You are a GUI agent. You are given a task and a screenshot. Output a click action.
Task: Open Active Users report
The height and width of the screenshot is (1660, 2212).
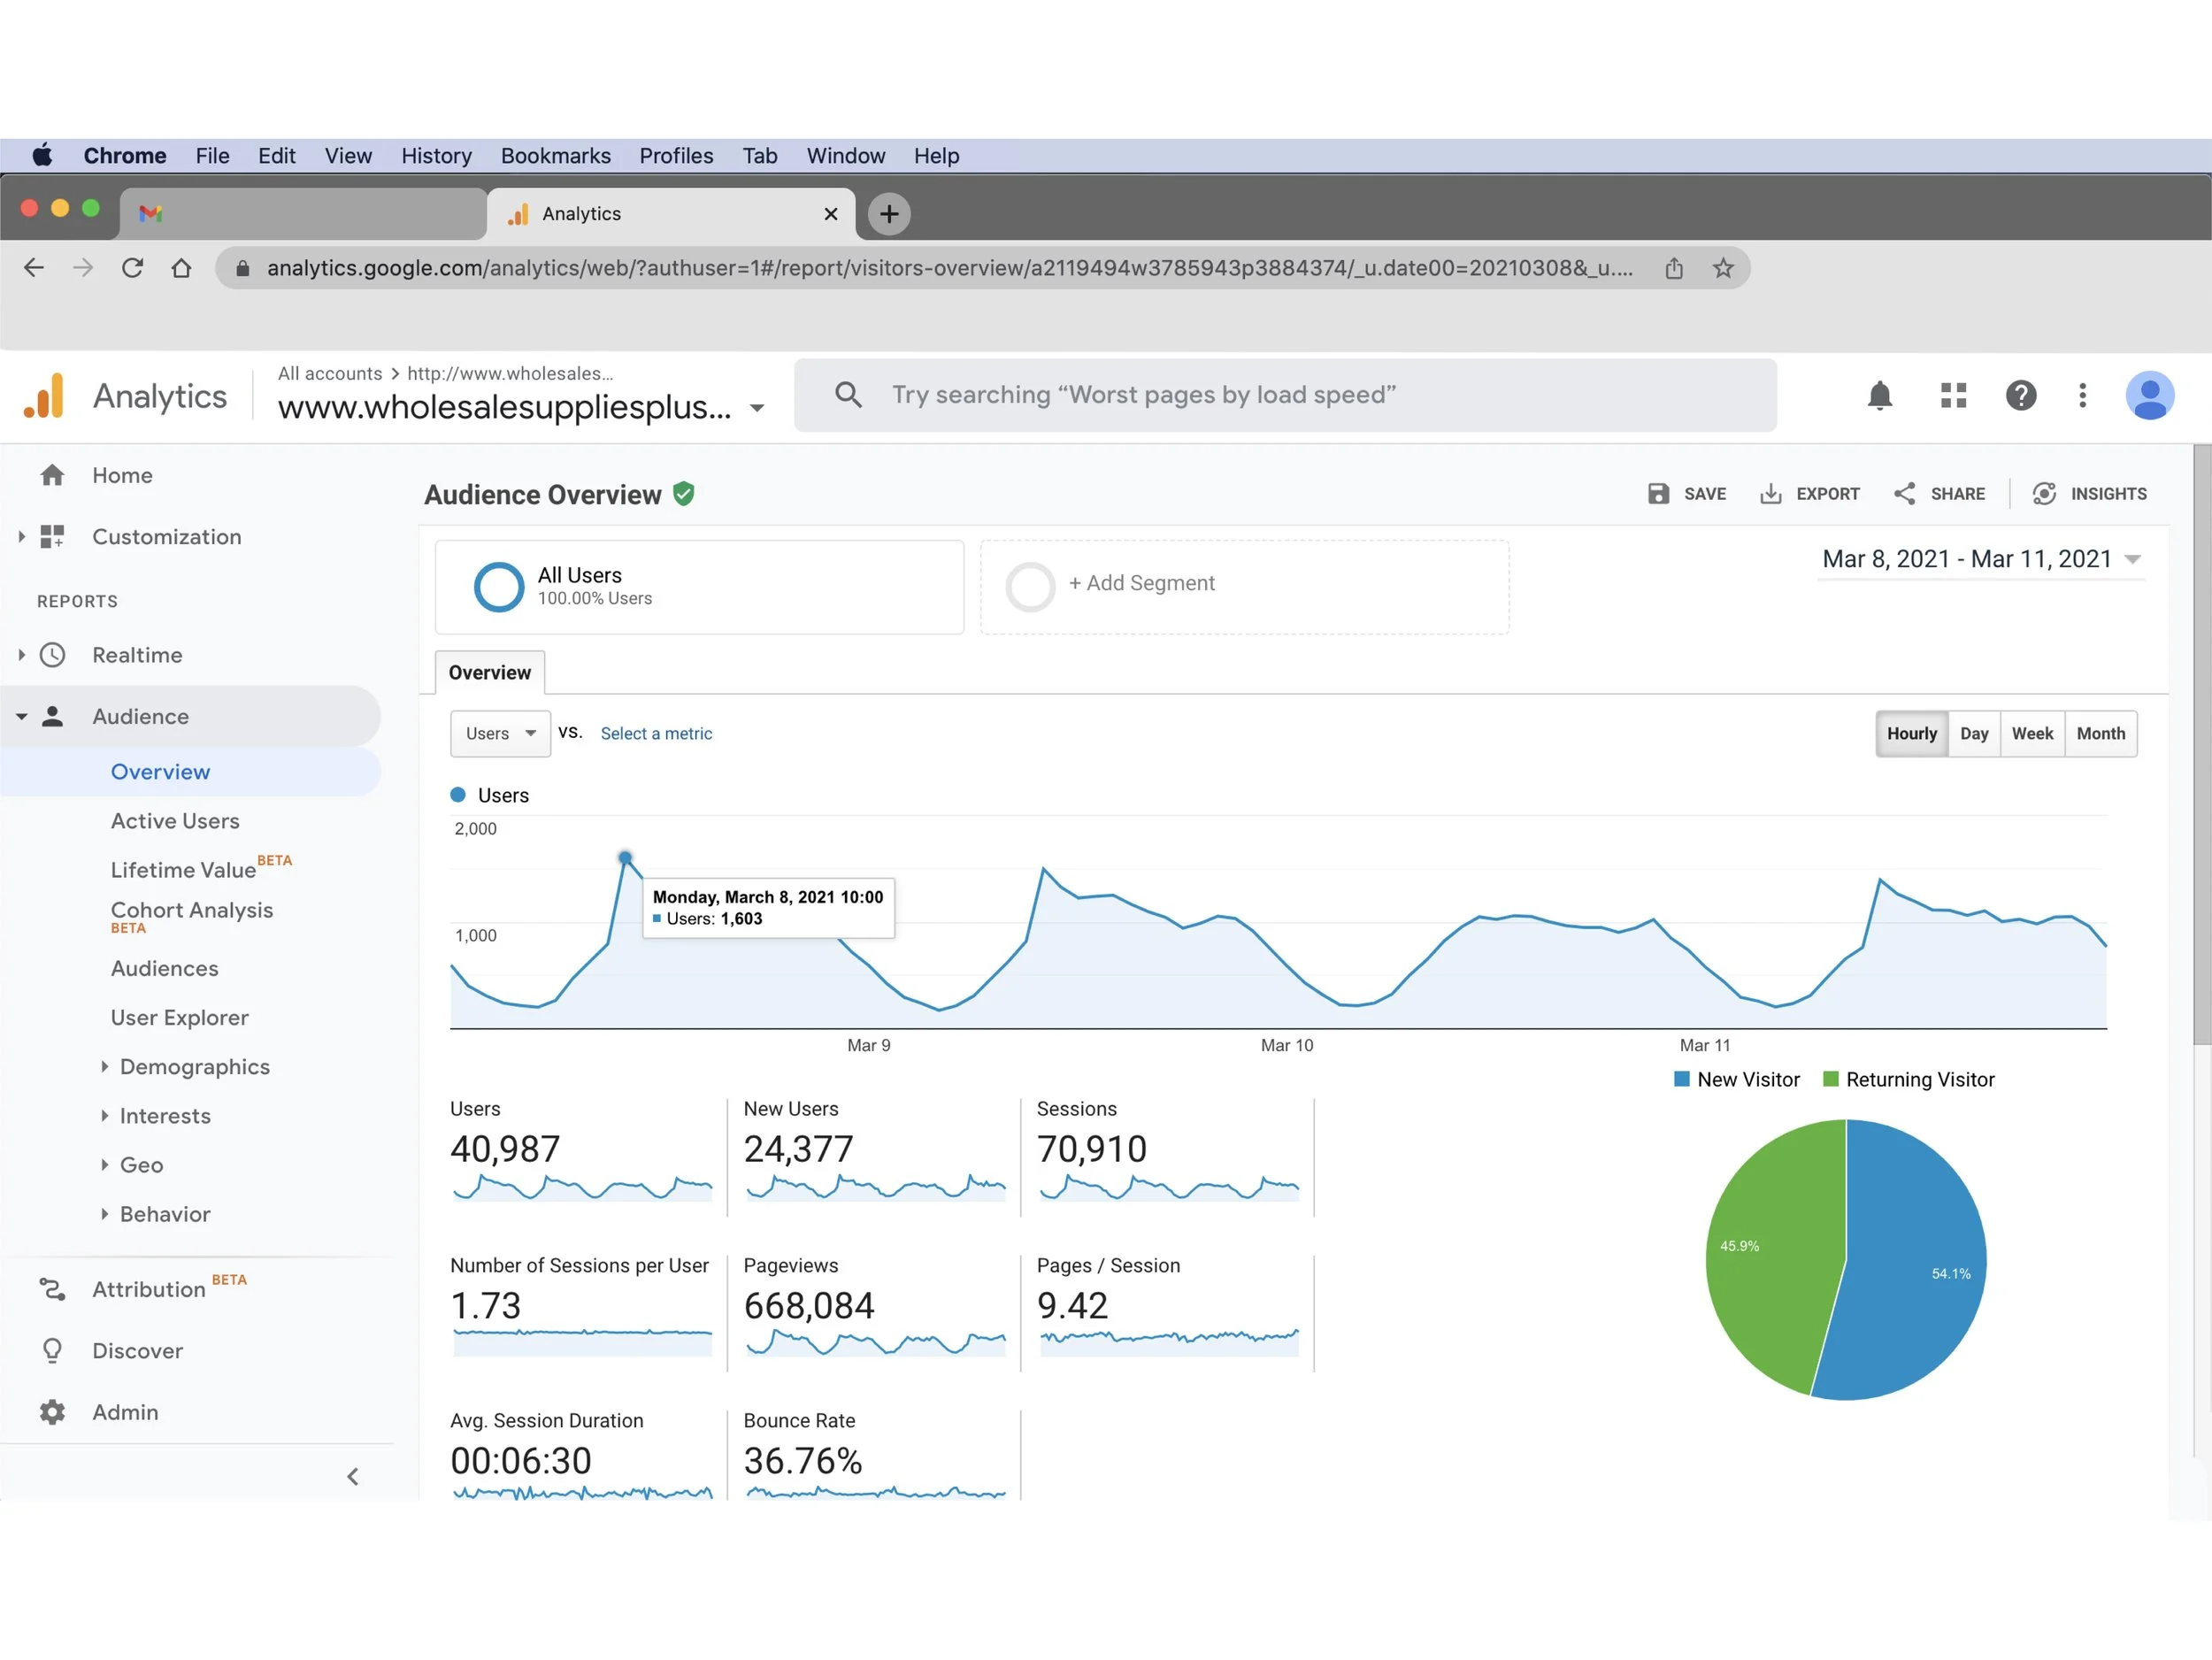point(175,821)
